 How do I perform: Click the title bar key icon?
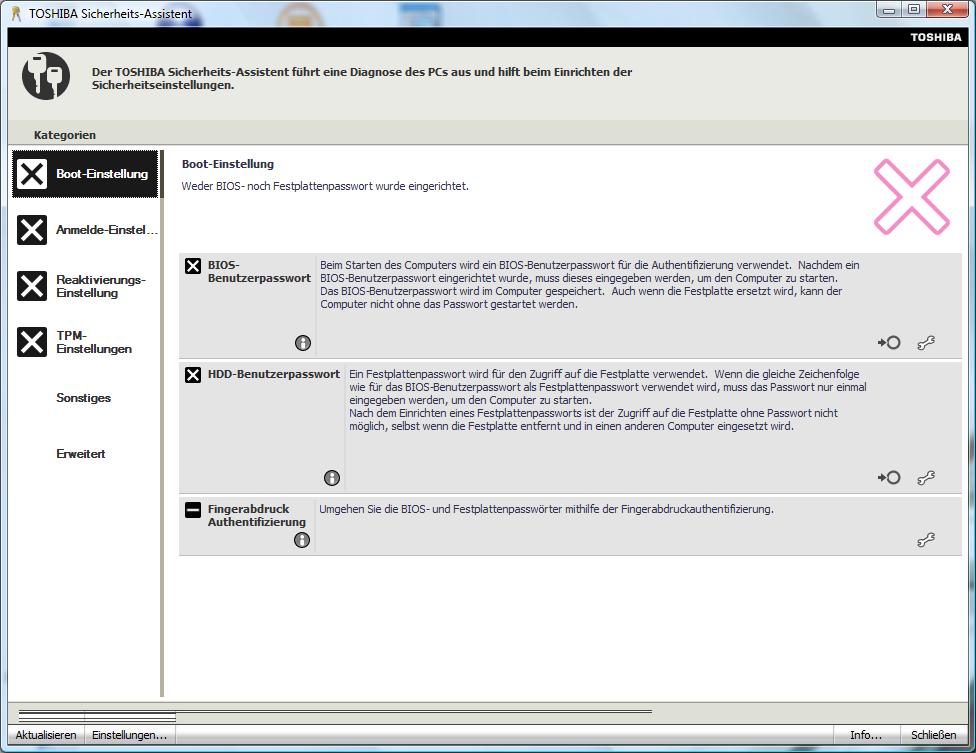tap(17, 13)
